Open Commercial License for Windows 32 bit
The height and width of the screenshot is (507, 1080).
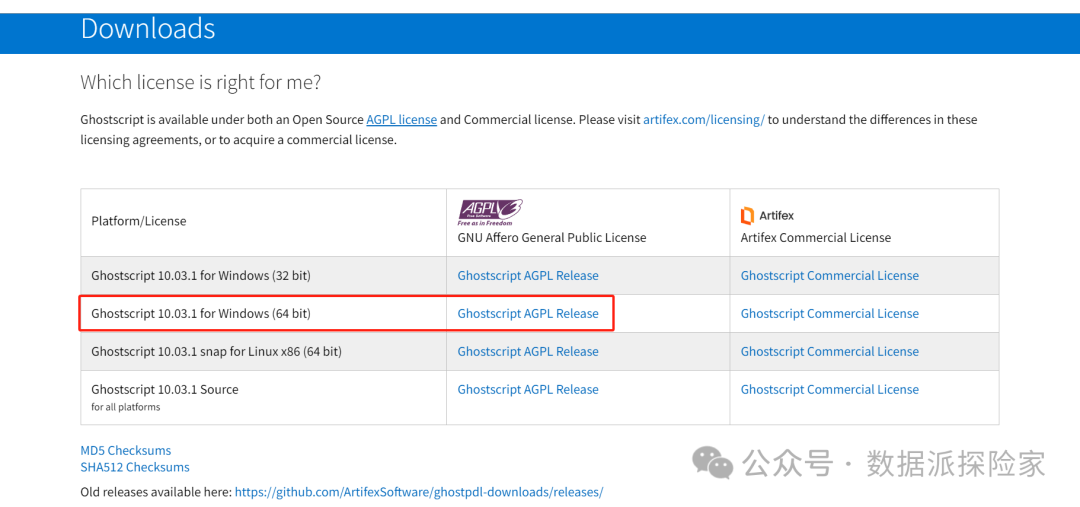[x=829, y=276]
